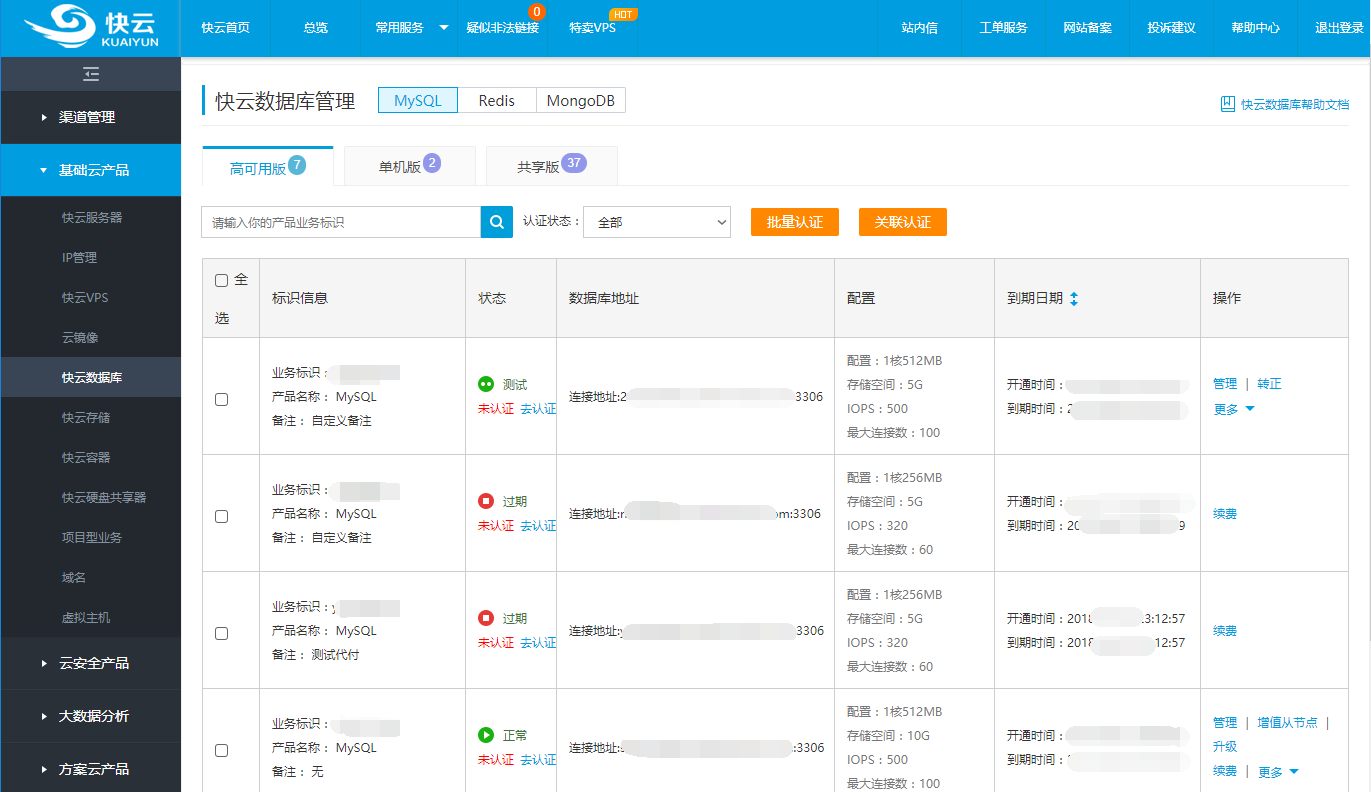1371x792 pixels.
Task: Click the 关联认证 button
Action: pyautogui.click(x=902, y=222)
